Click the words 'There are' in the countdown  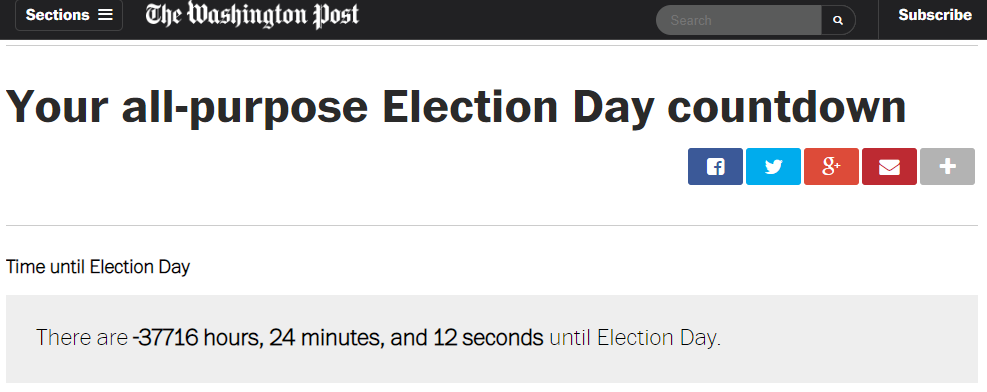pyautogui.click(x=82, y=338)
